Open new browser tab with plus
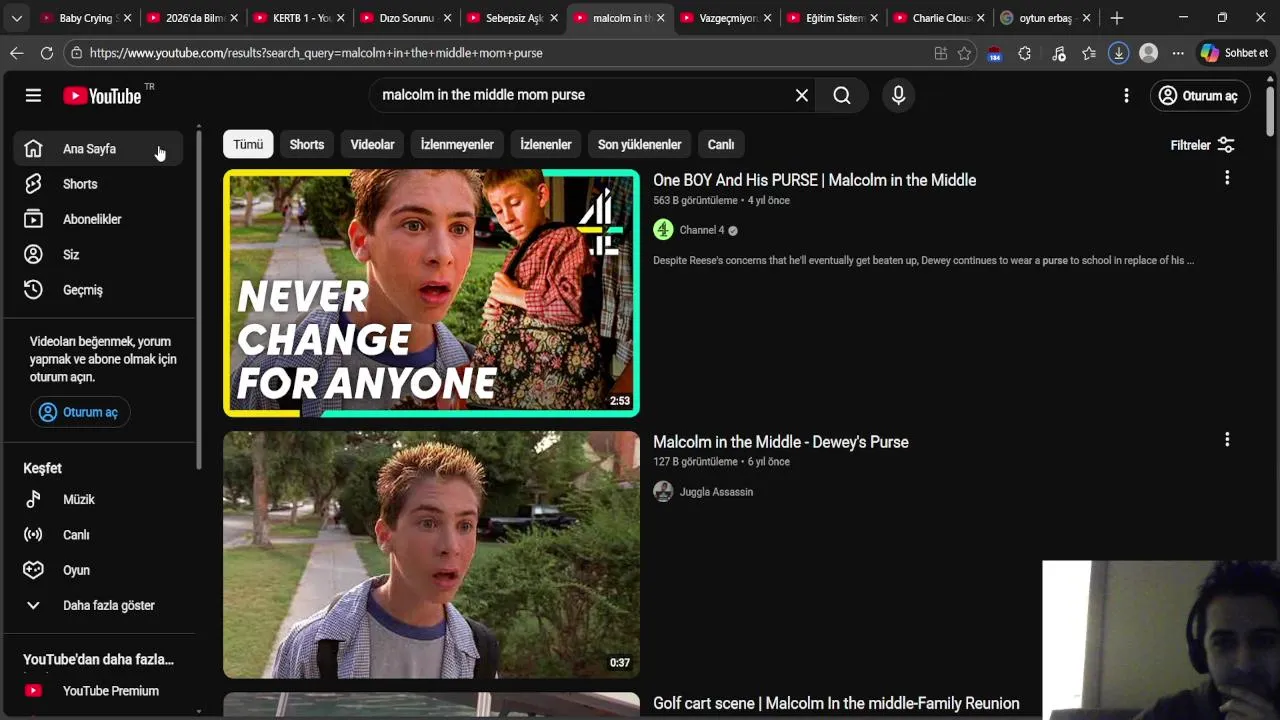 1117,18
